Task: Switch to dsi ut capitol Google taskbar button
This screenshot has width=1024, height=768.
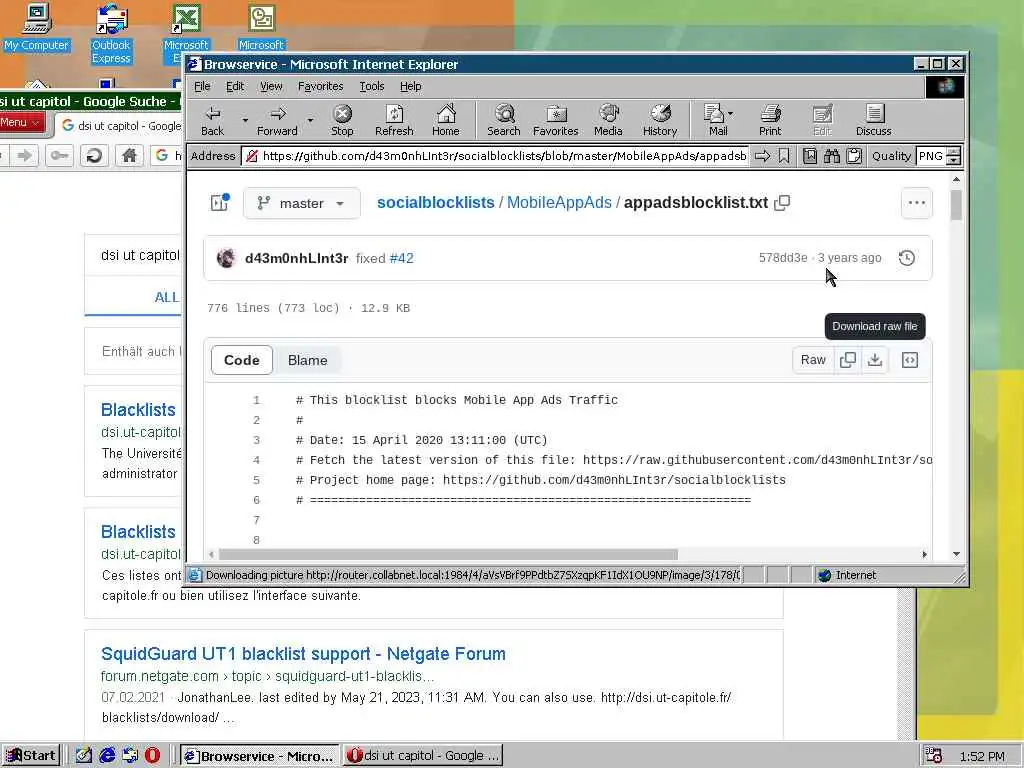Action: [423, 756]
